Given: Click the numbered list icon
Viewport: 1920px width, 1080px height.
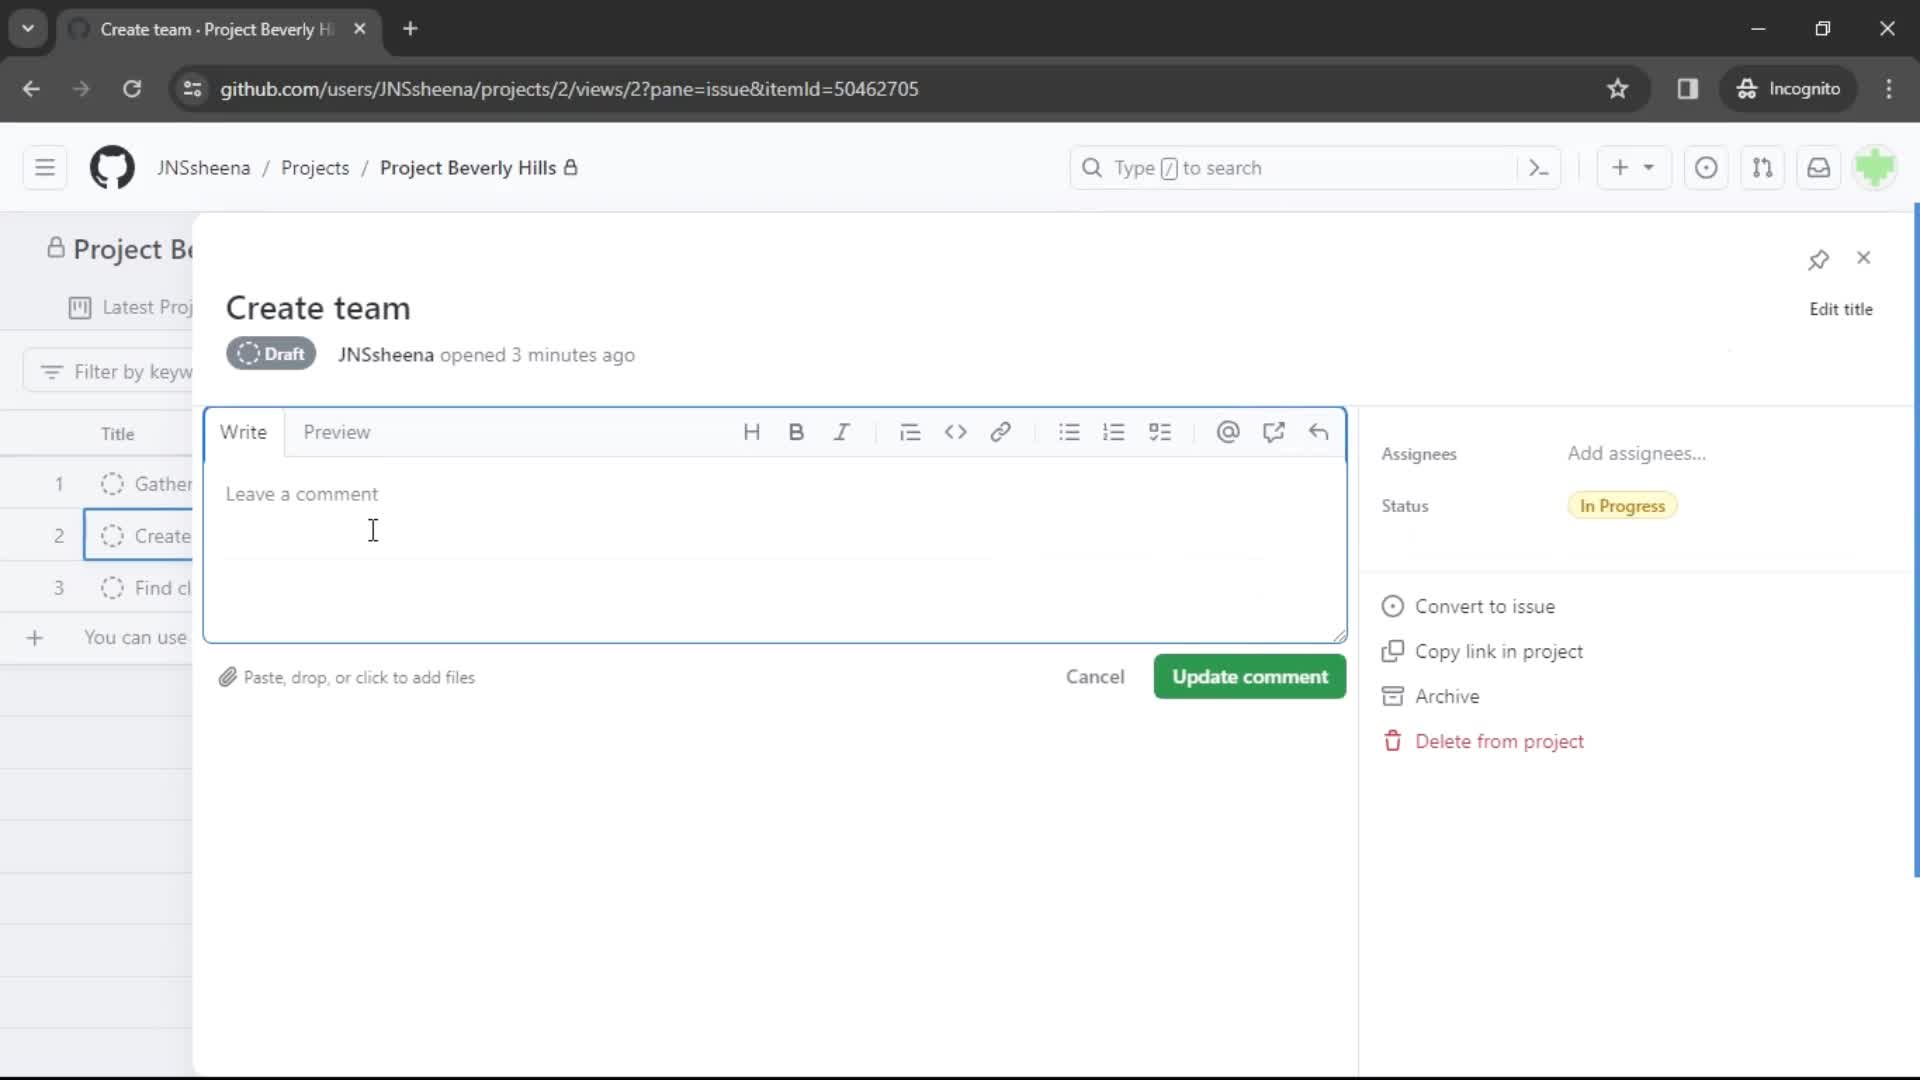Looking at the screenshot, I should click(x=1114, y=431).
